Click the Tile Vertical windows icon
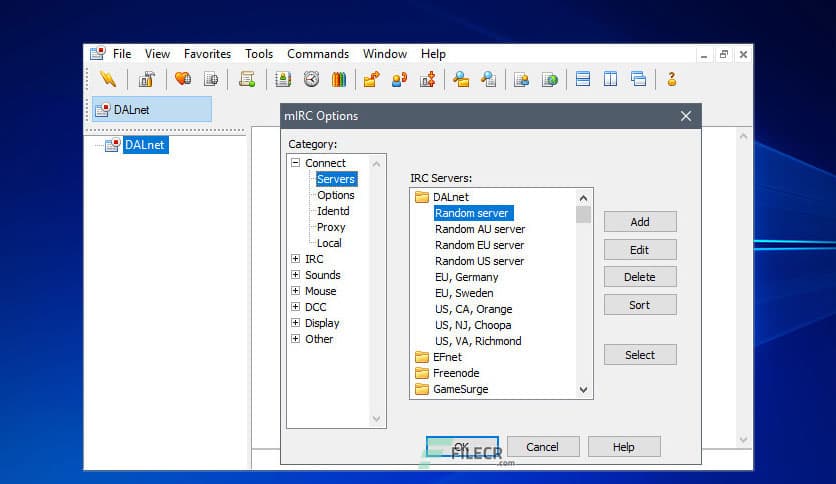836x484 pixels. [610, 79]
